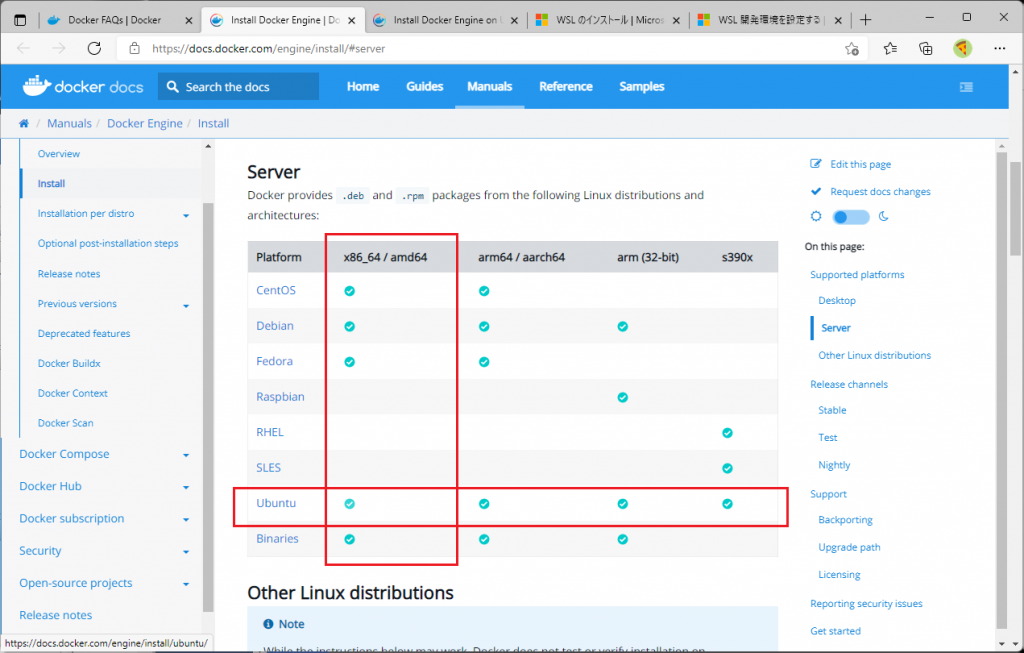Expand the Security section
Screen dimensions: 1024x653
(x=186, y=552)
